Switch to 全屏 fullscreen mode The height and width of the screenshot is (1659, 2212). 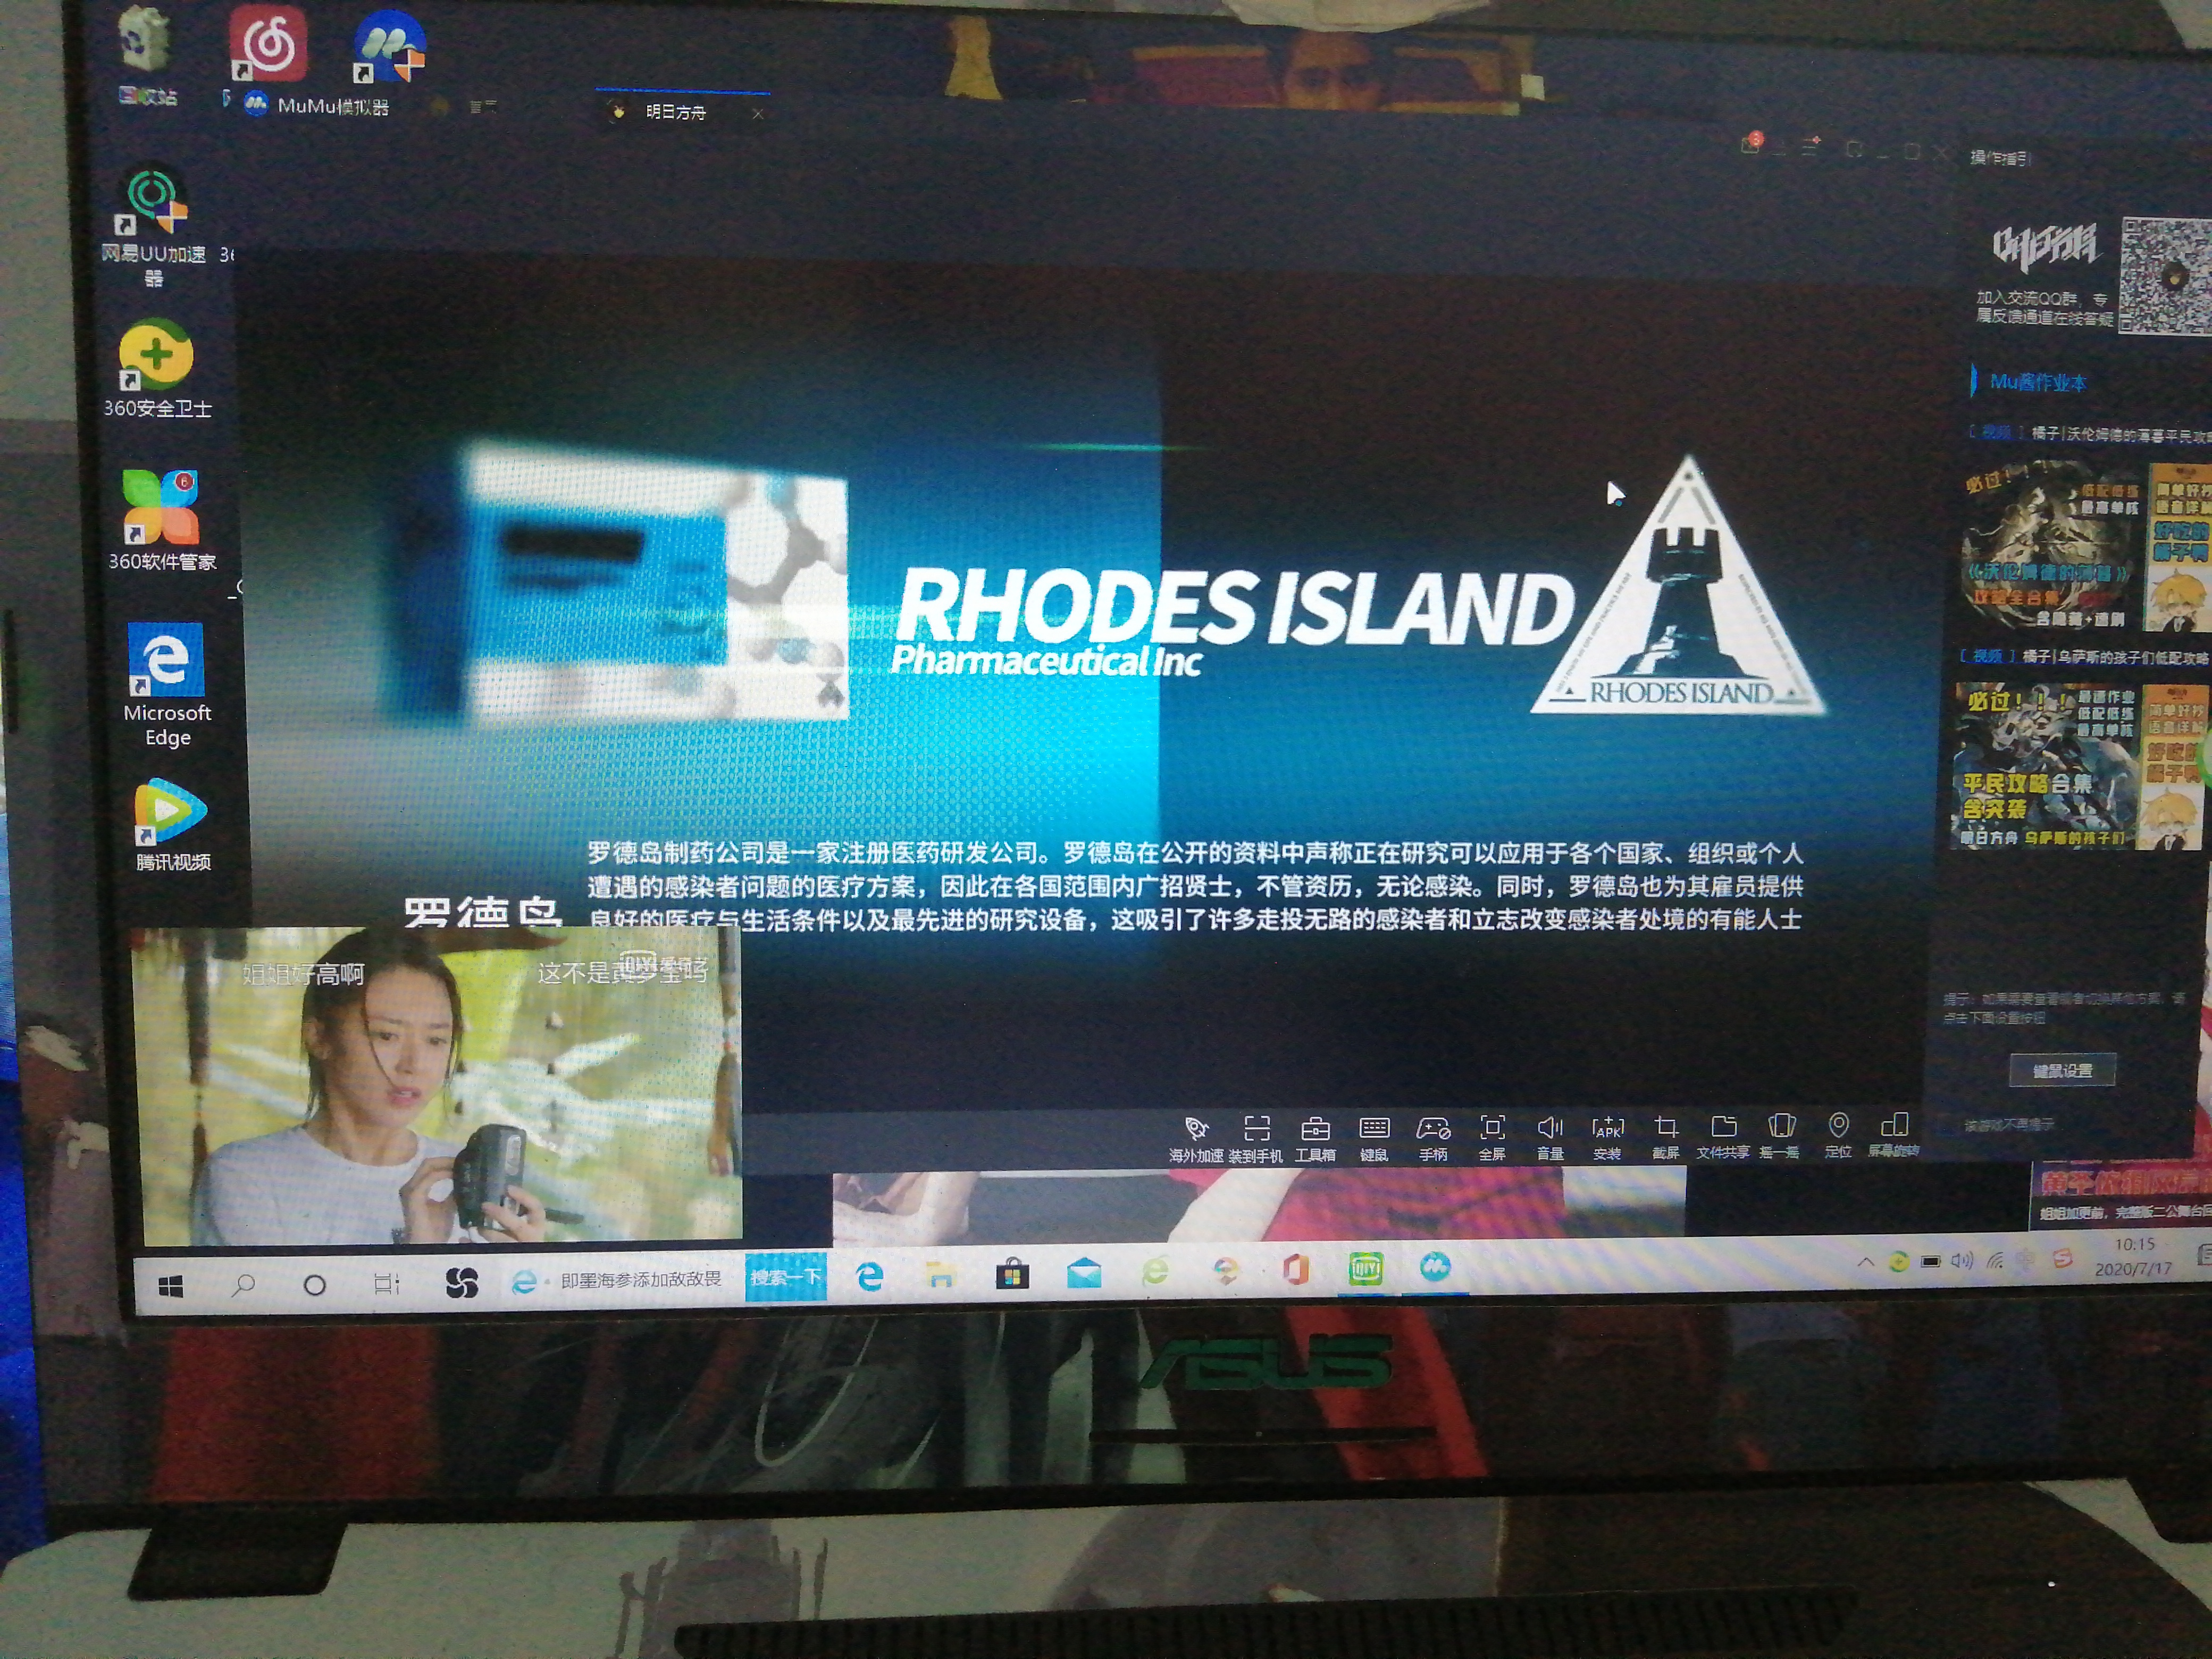(1492, 1138)
